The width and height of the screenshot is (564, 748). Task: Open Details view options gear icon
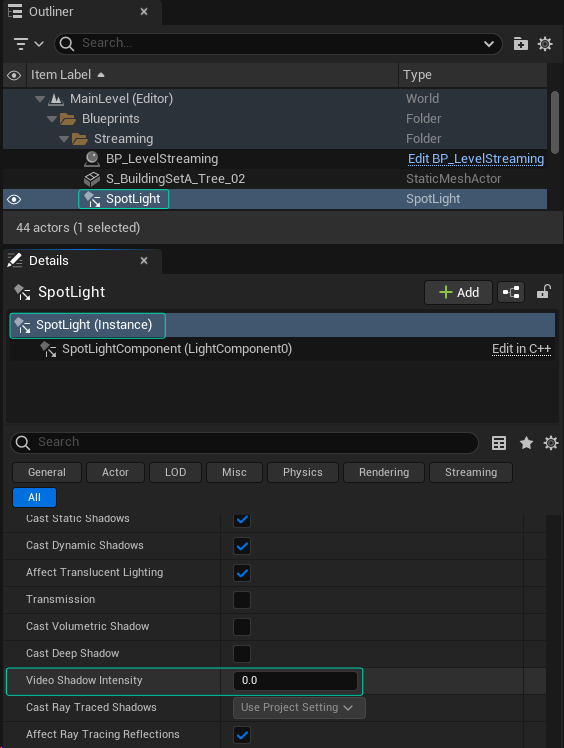551,443
